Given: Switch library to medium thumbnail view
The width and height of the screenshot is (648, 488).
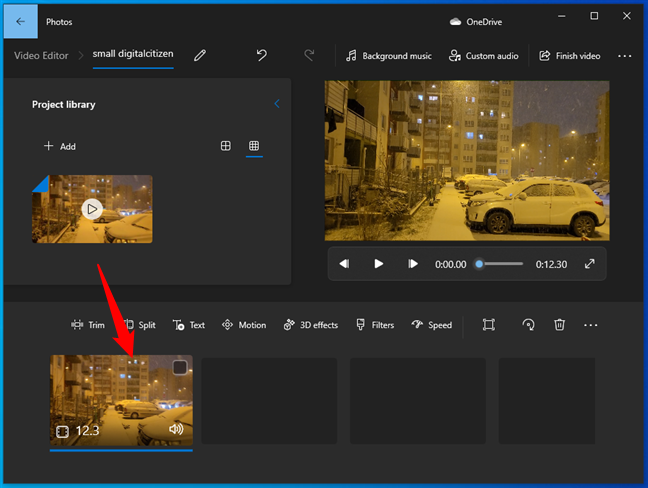Looking at the screenshot, I should coord(226,146).
